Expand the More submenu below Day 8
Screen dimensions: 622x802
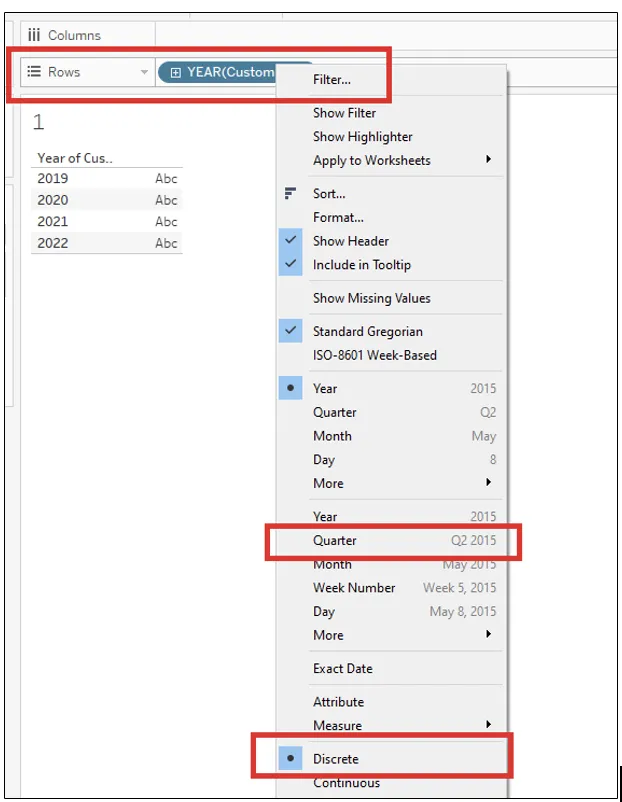(x=488, y=483)
